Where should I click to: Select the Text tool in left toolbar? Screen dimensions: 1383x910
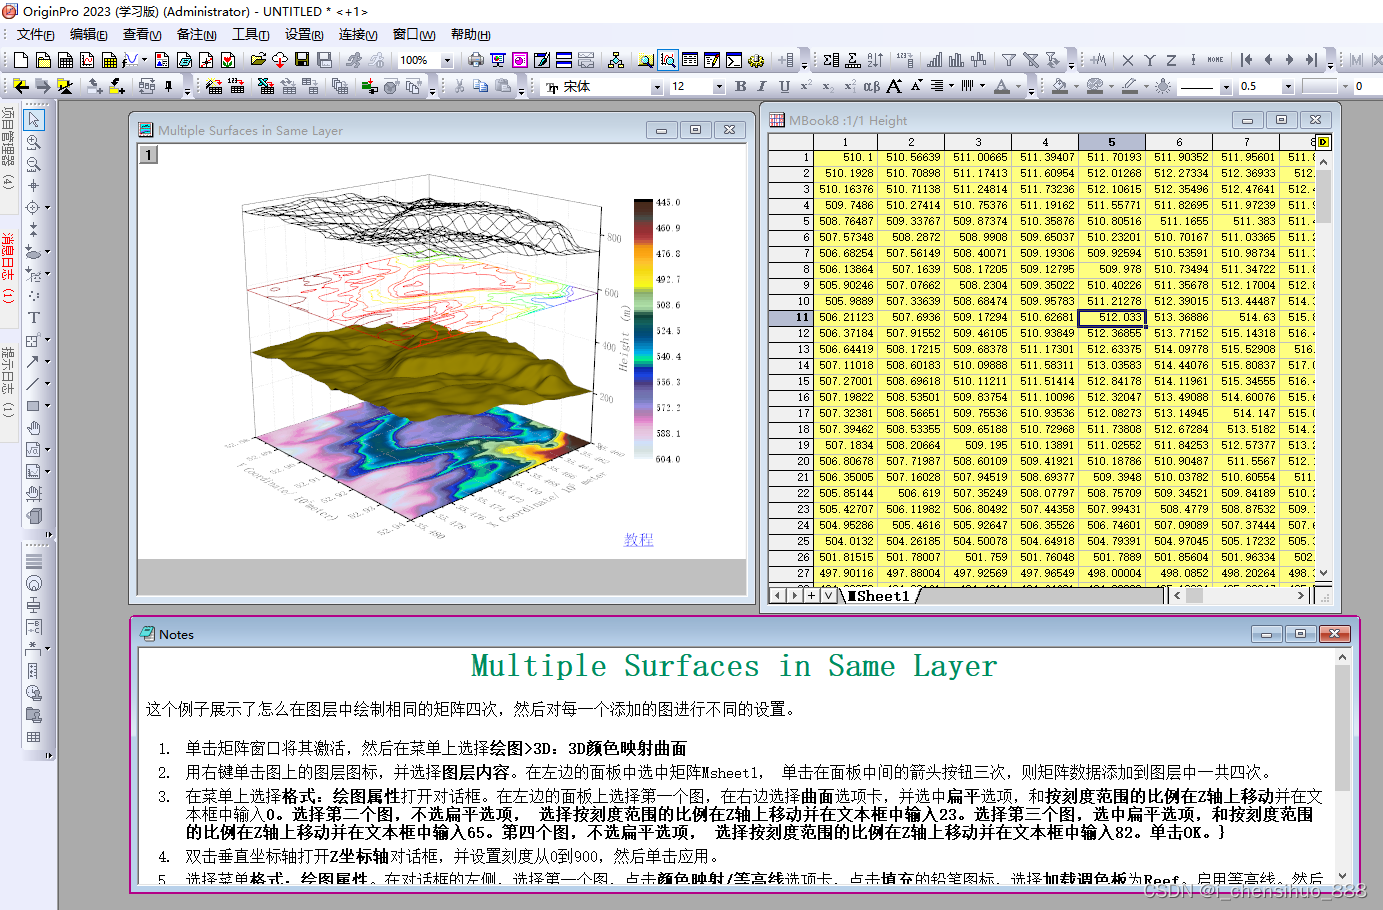[x=33, y=318]
